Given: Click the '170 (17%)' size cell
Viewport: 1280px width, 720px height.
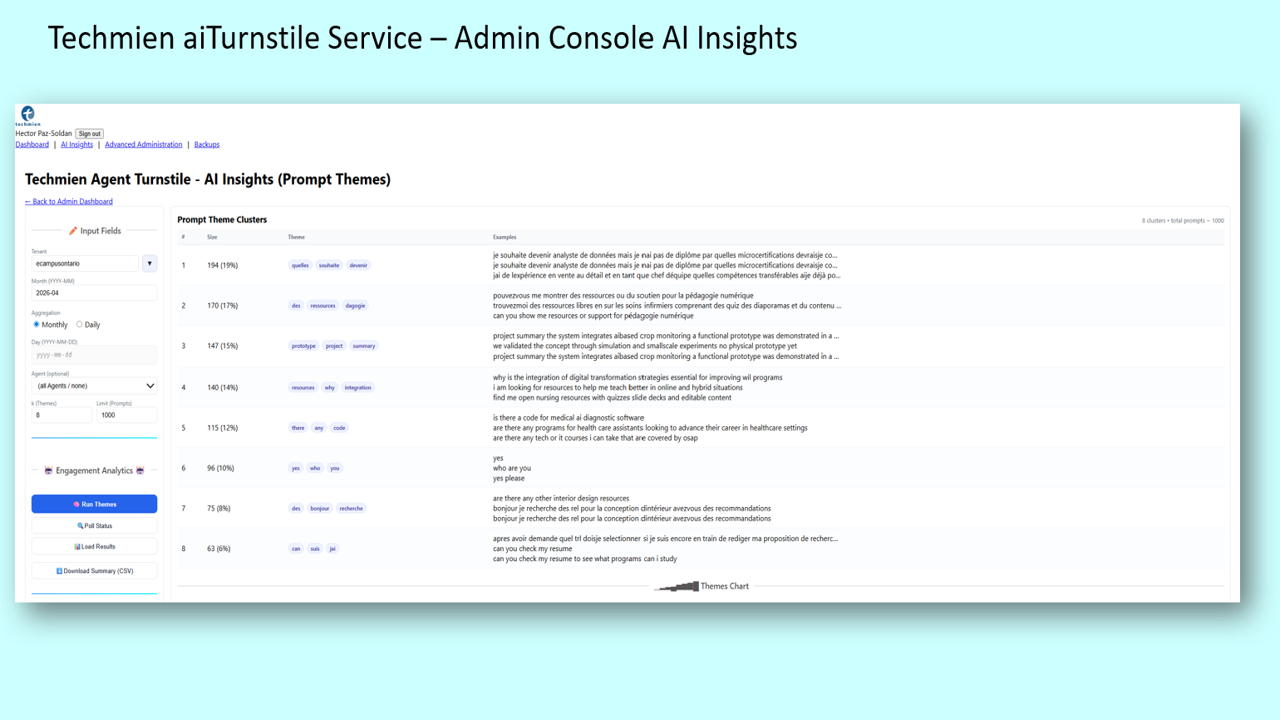Looking at the screenshot, I should [x=223, y=306].
